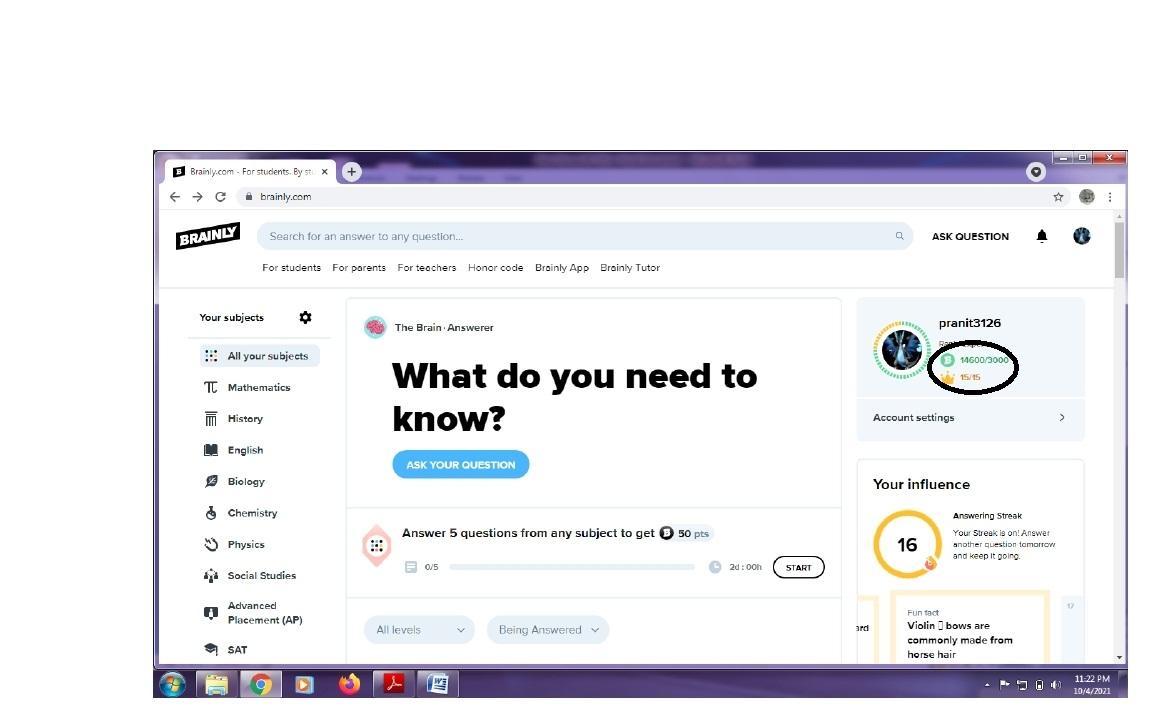Screen dimensions: 1170x709
Task: Open Adobe Reader from taskbar
Action: tap(393, 684)
